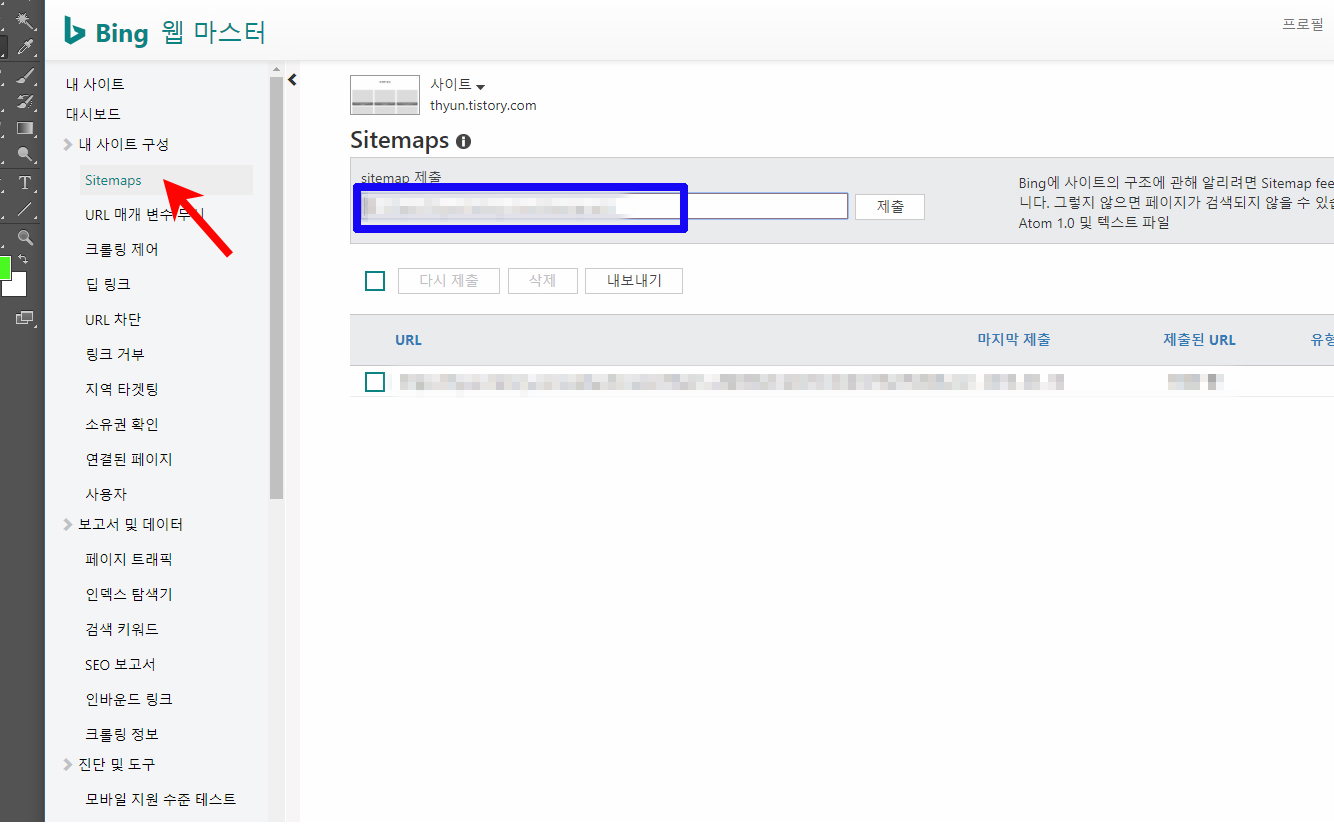The width and height of the screenshot is (1334, 824).
Task: Sort by 제출된 URL column header
Action: [x=1199, y=340]
